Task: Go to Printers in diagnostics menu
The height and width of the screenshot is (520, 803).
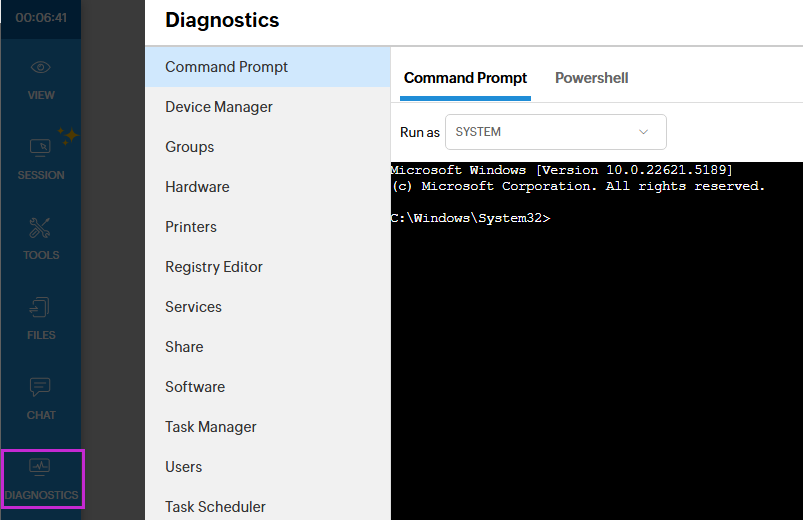Action: pos(191,227)
